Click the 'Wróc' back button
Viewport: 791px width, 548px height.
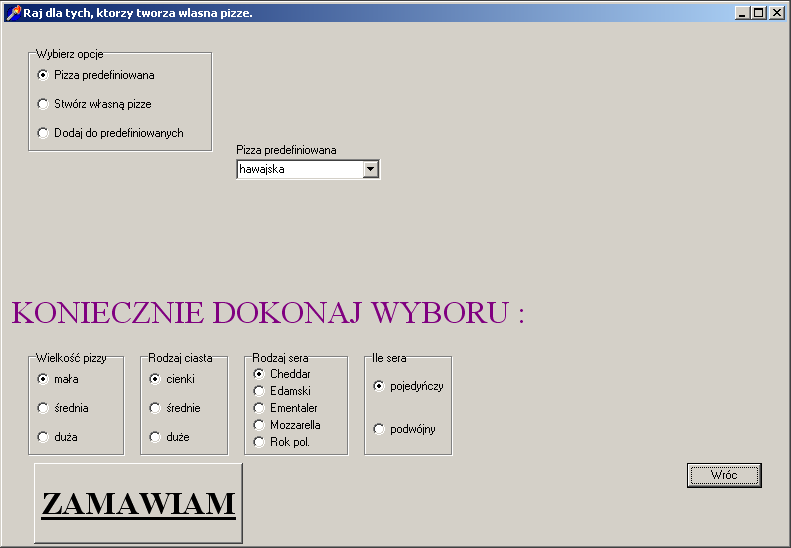coord(724,475)
